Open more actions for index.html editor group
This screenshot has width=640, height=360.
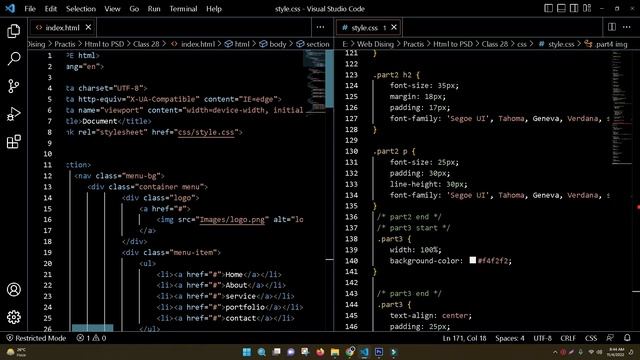point(320,27)
